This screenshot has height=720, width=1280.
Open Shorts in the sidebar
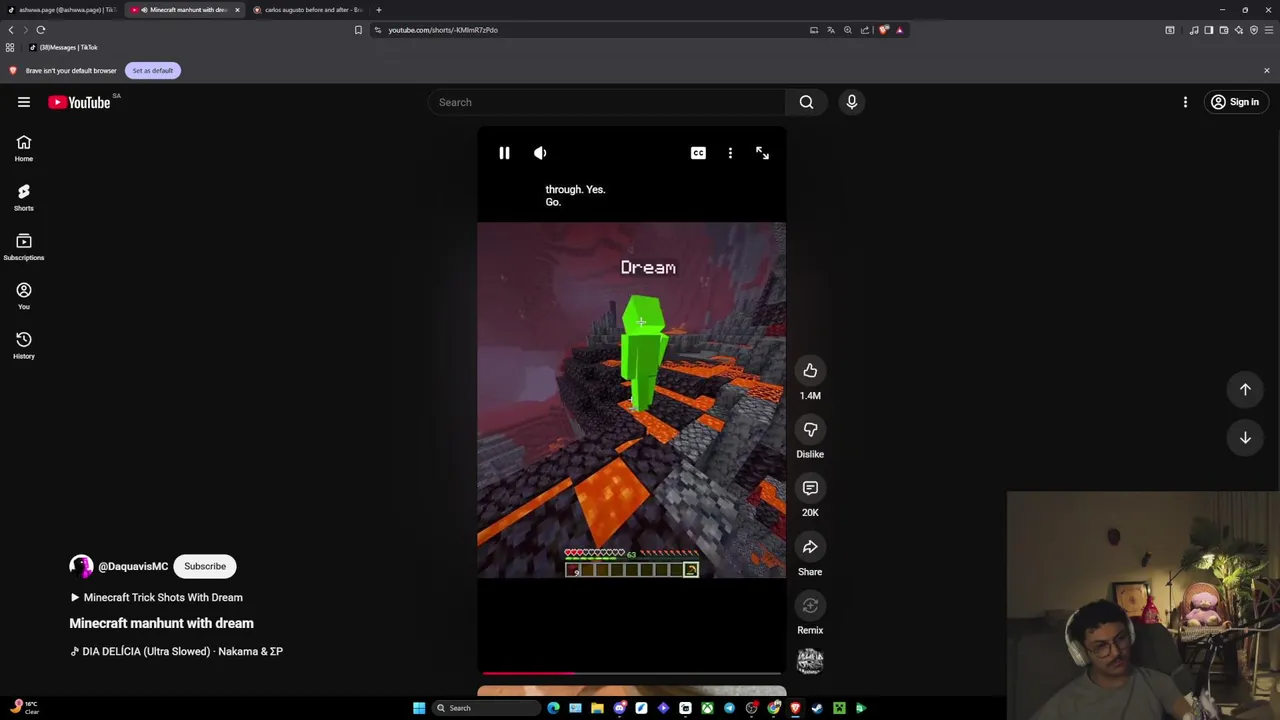pos(24,197)
